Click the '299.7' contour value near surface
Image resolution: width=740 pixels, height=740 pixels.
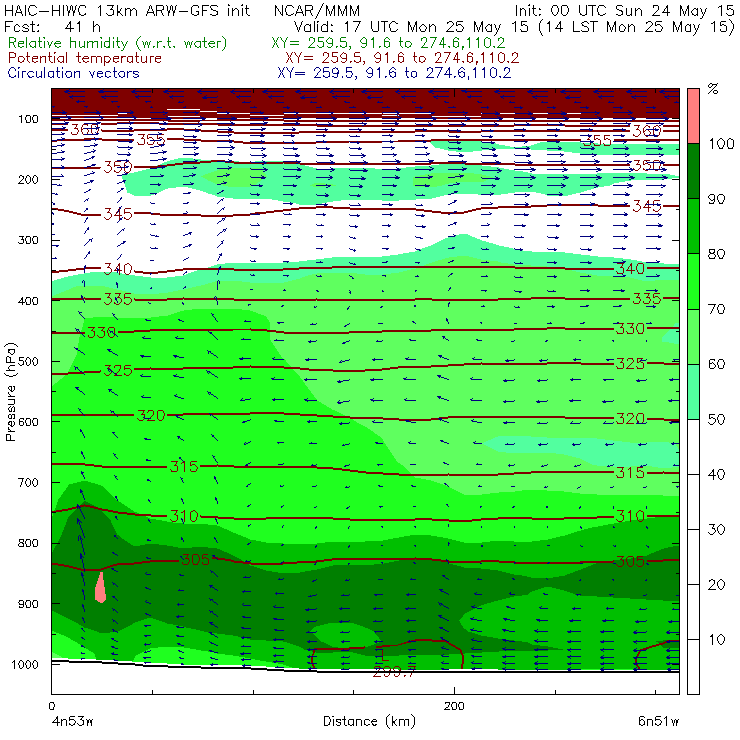point(394,672)
